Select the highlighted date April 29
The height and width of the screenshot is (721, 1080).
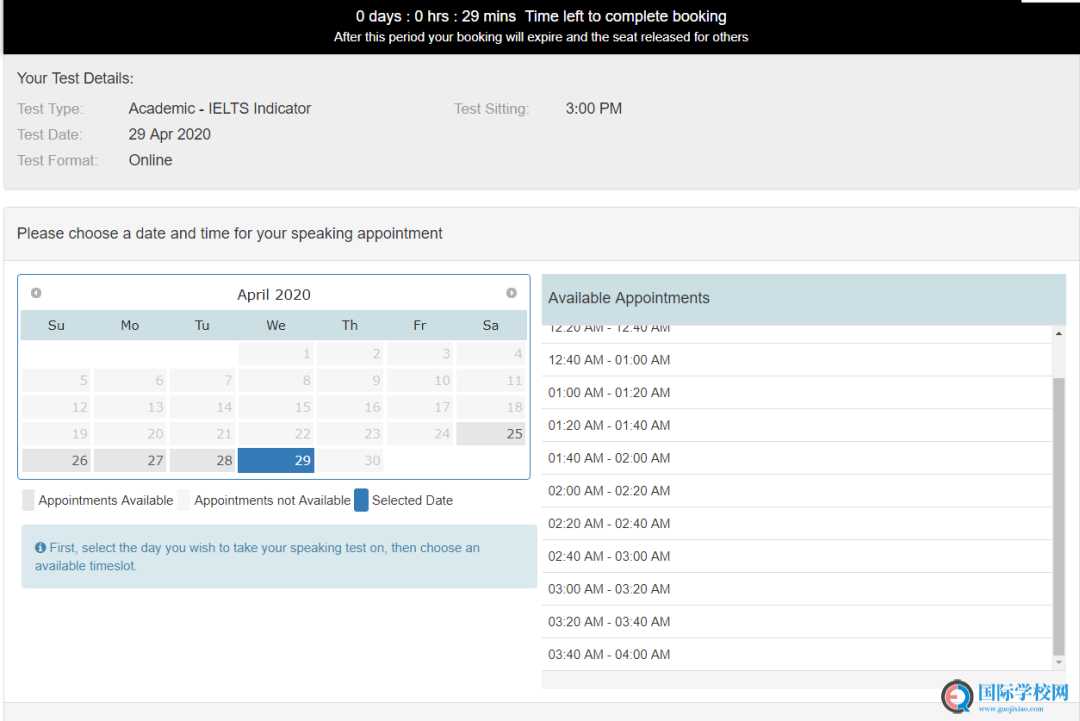tap(276, 460)
